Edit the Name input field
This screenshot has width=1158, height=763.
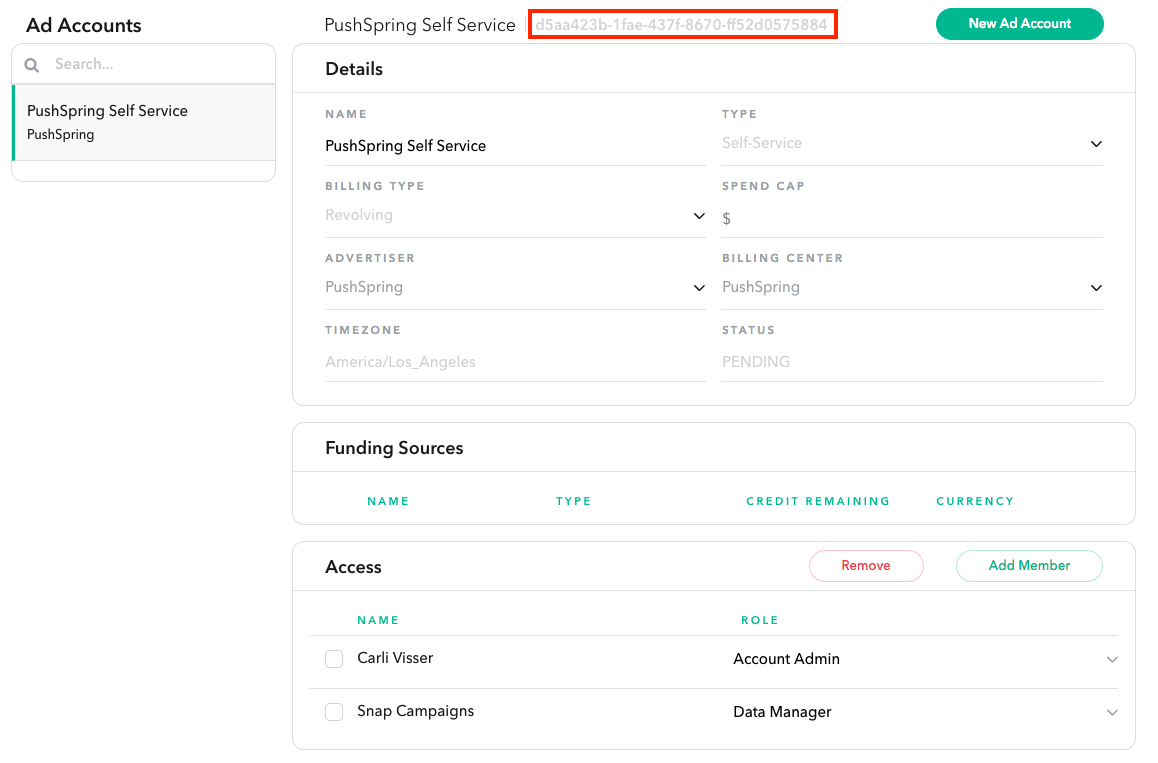tap(515, 146)
